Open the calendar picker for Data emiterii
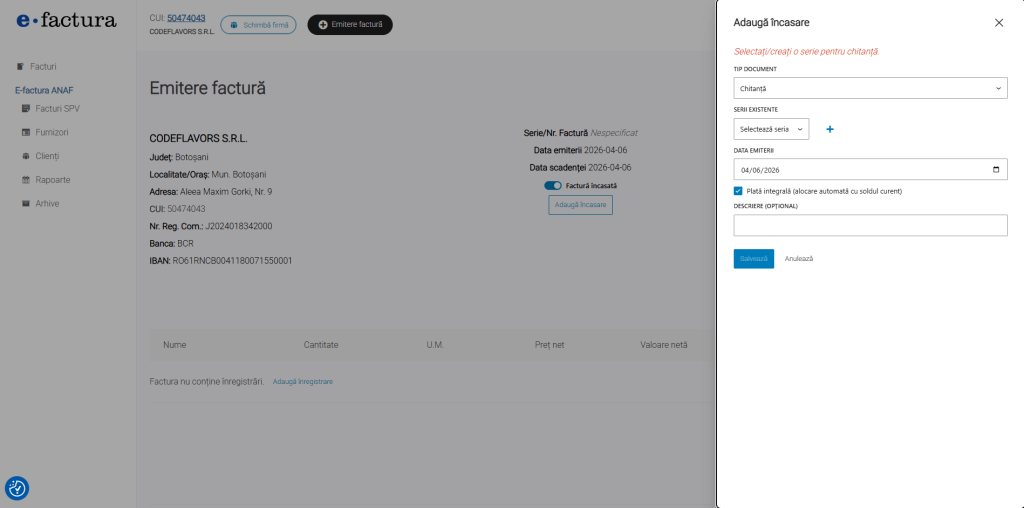Image resolution: width=1024 pixels, height=508 pixels. [x=995, y=170]
